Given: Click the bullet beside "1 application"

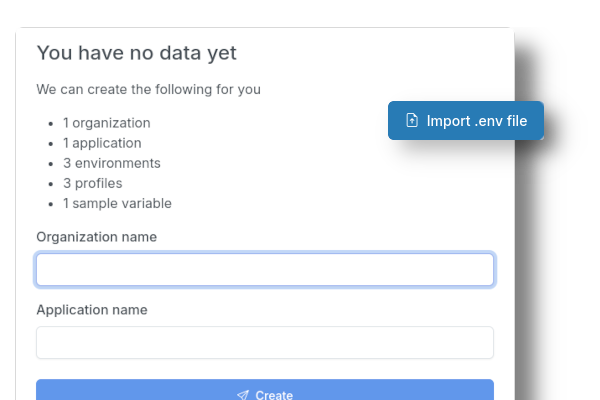Looking at the screenshot, I should tap(51, 143).
